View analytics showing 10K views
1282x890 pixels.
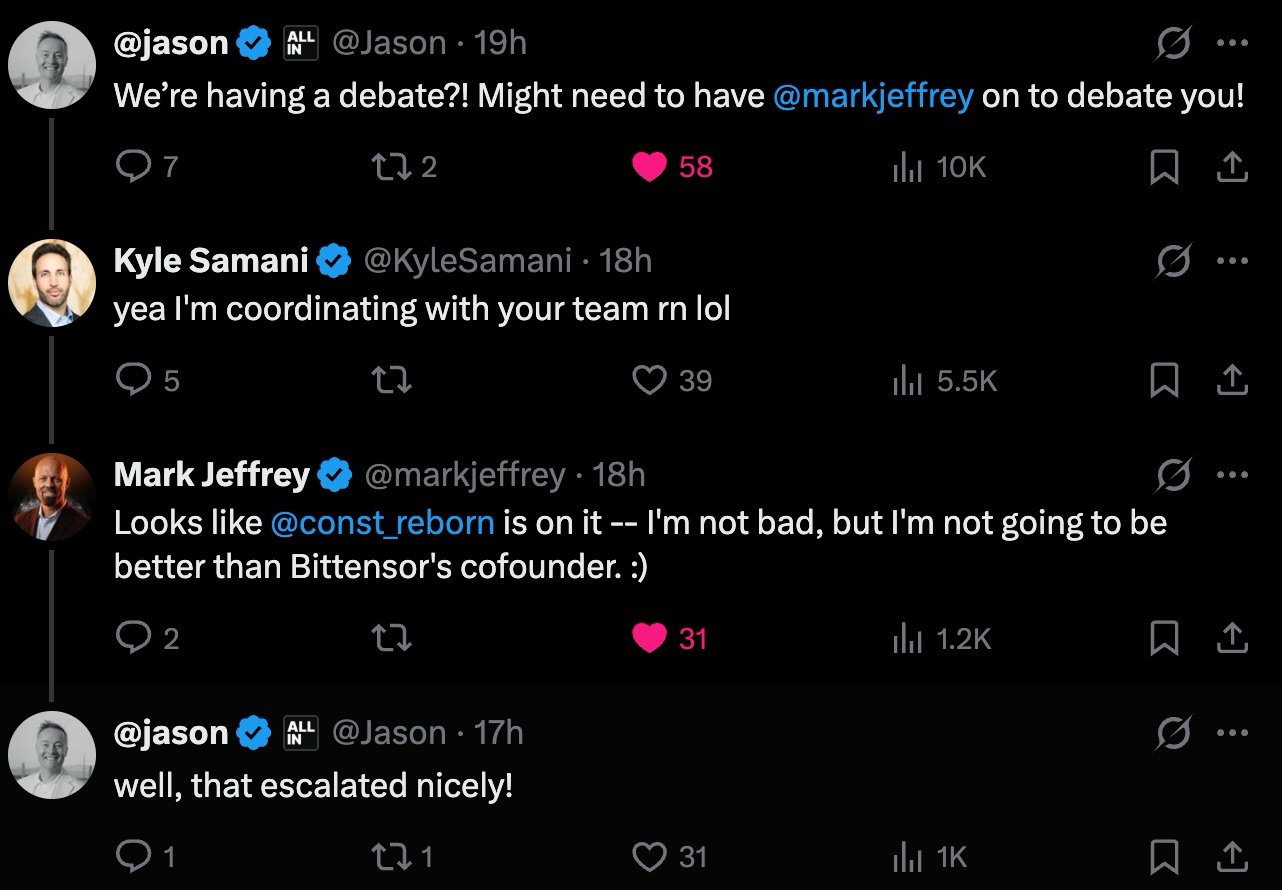(x=938, y=167)
